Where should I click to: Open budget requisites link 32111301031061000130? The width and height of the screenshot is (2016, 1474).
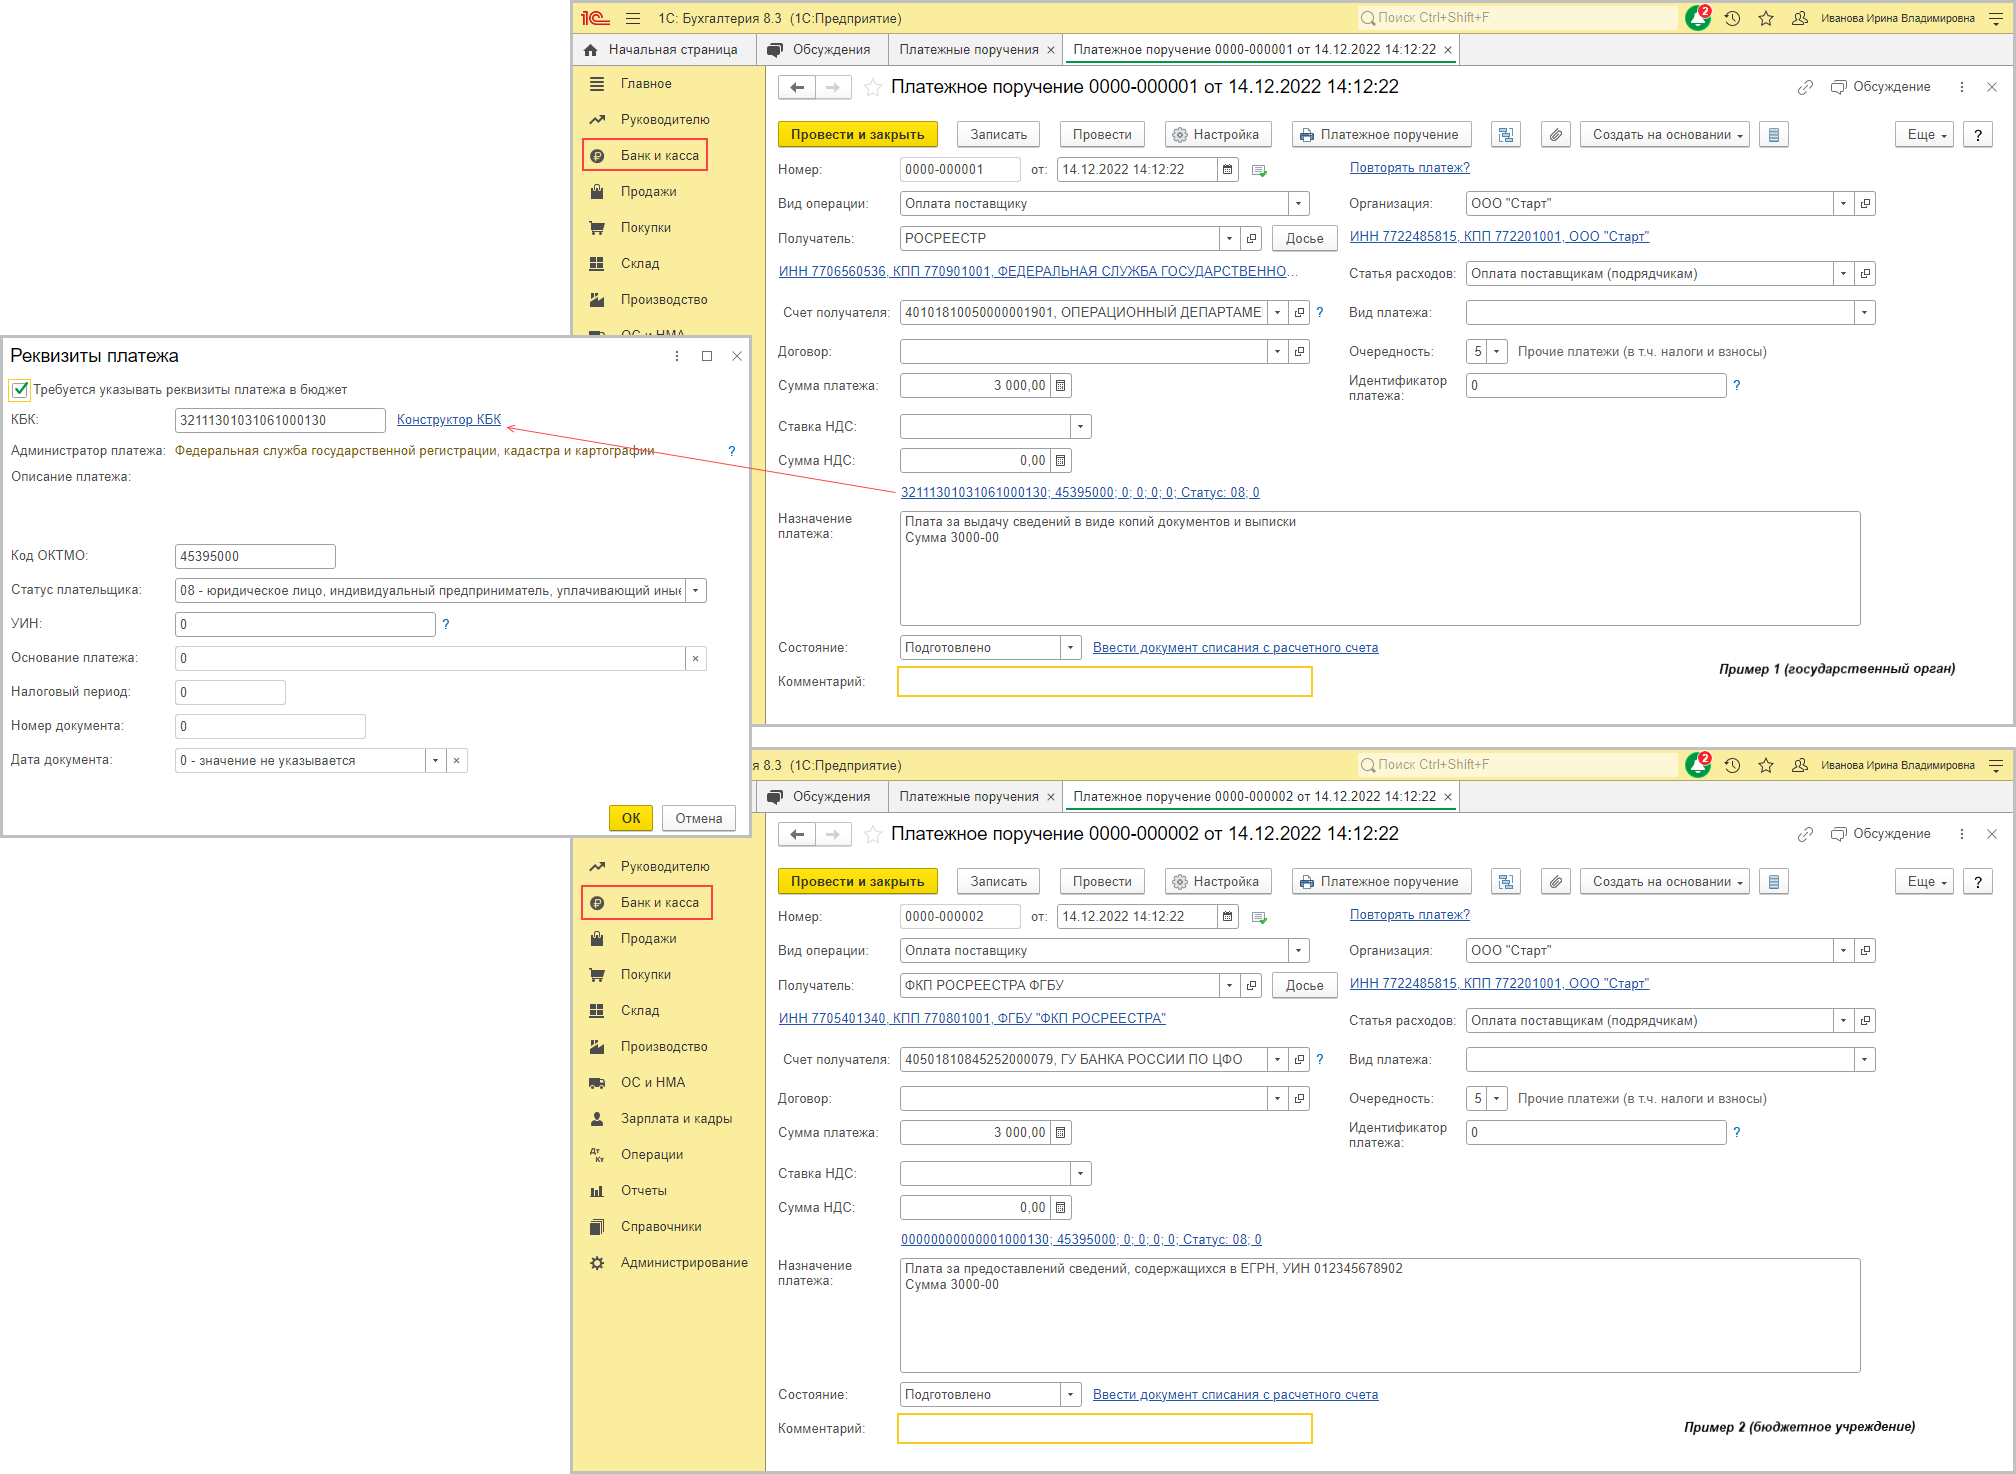click(x=1080, y=493)
